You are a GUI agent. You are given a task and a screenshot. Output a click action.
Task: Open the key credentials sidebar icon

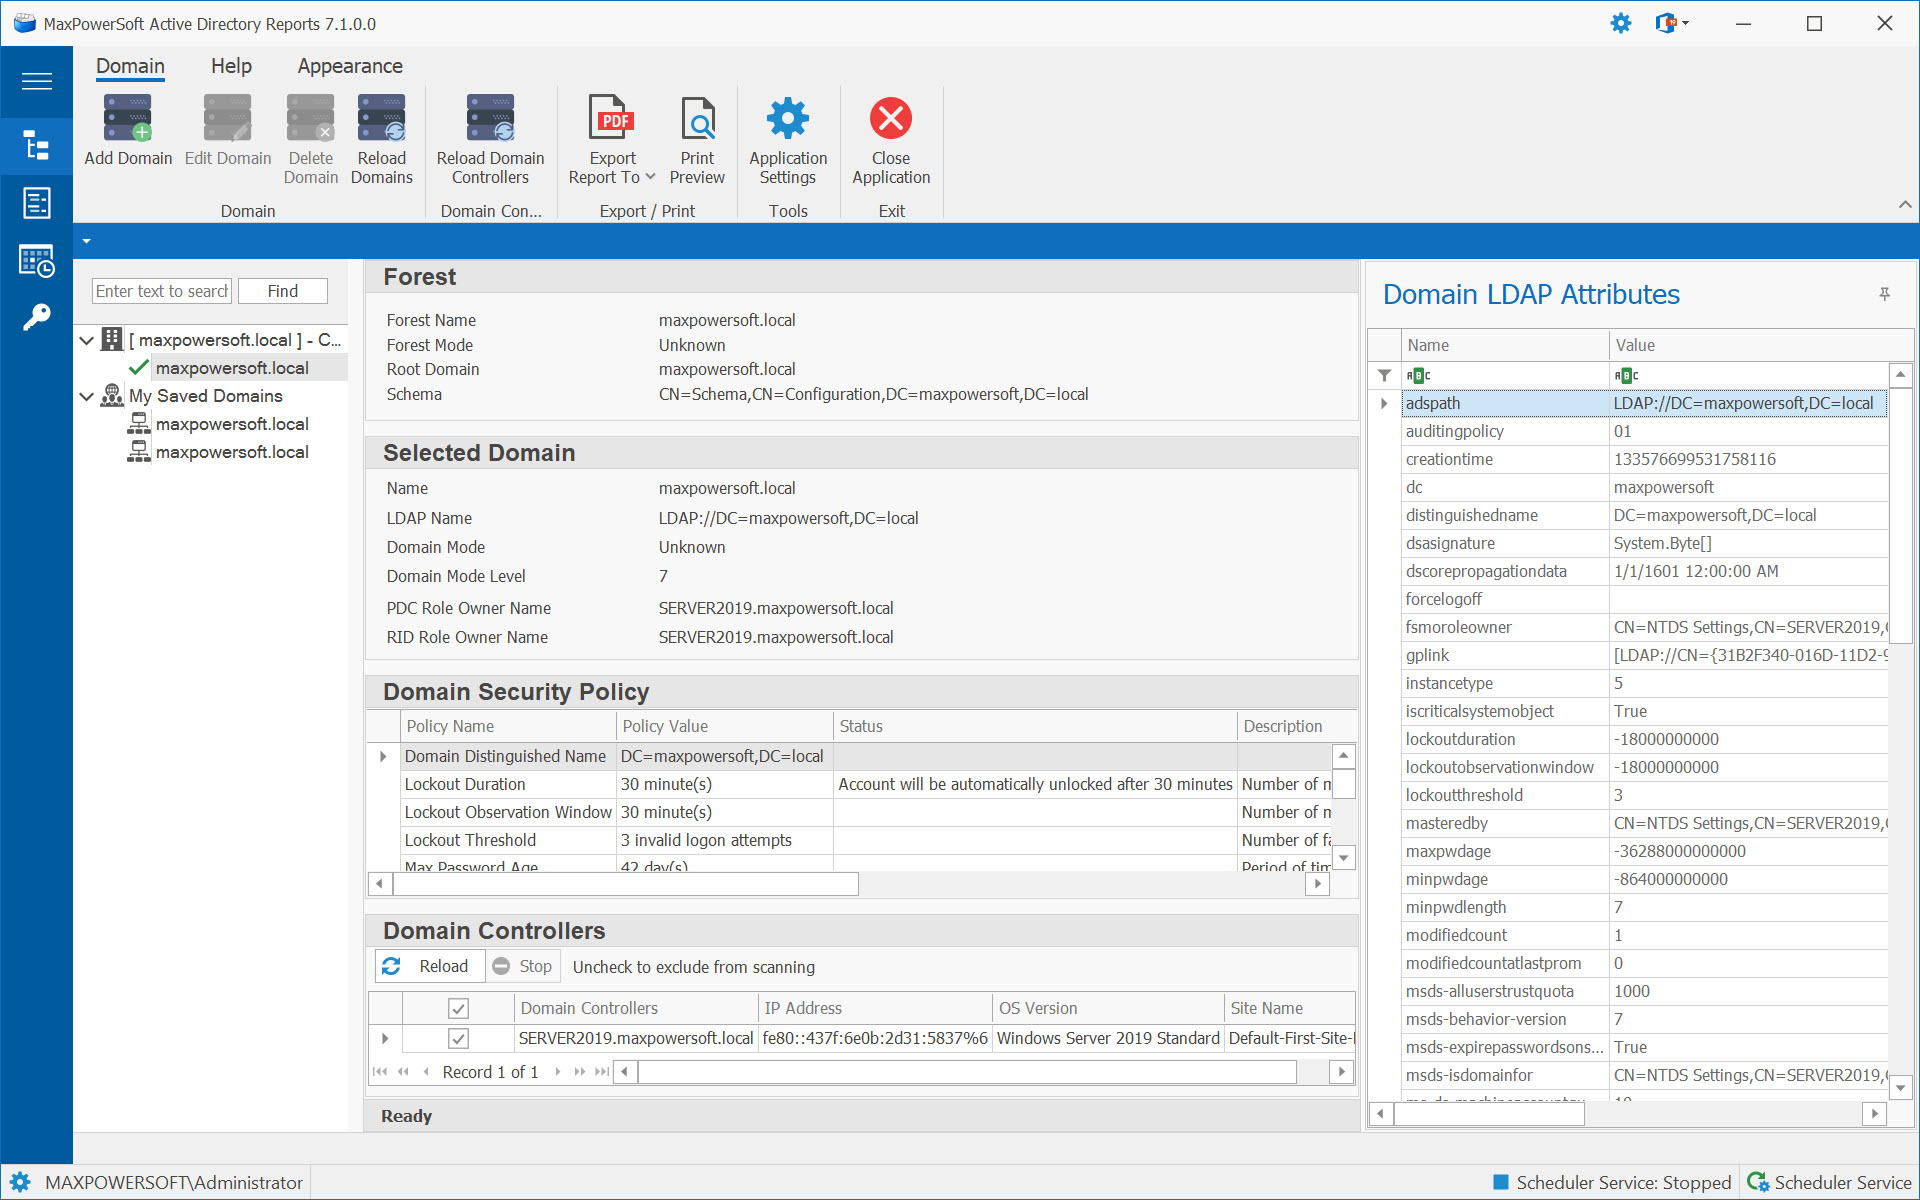click(37, 318)
